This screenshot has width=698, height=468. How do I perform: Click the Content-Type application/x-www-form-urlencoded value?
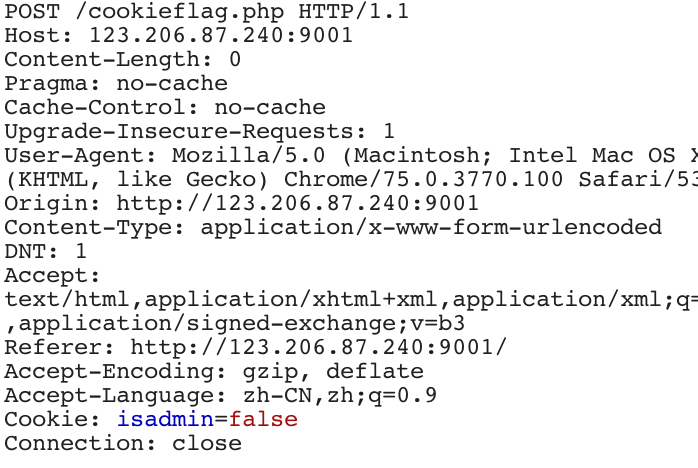tap(431, 228)
